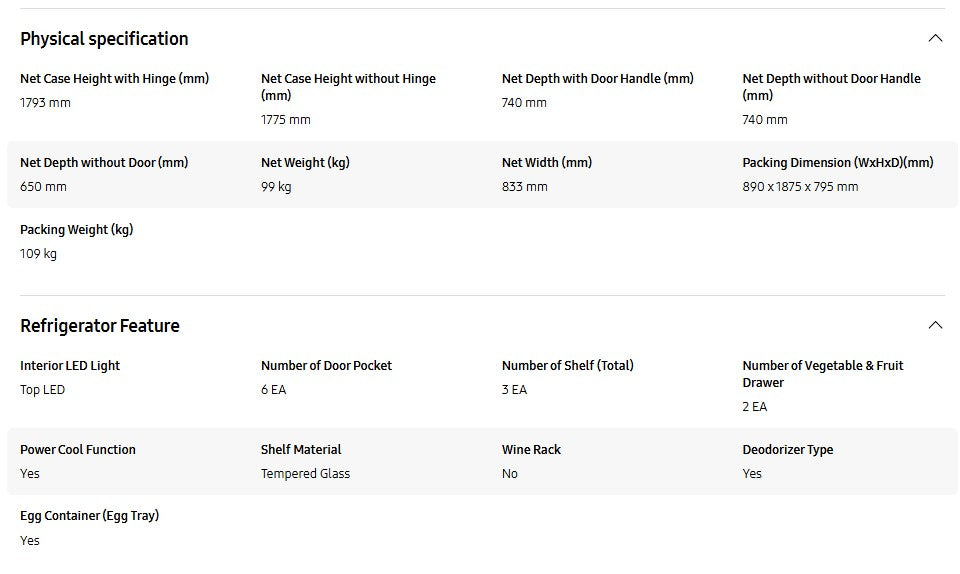Select the Number of Shelf (Total) label
This screenshot has height=574, width=960.
click(567, 366)
